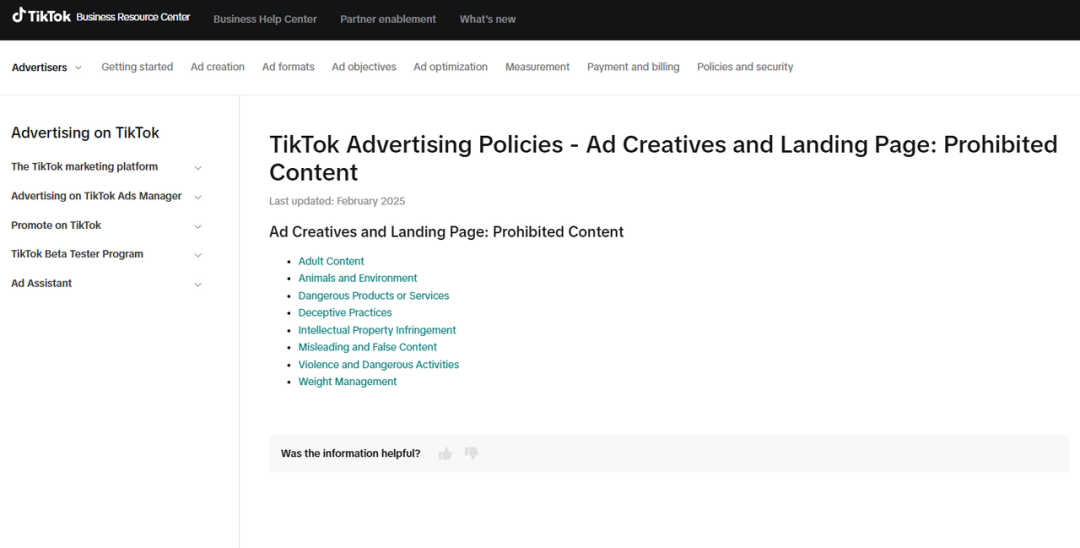The width and height of the screenshot is (1080, 548).
Task: Open the Adult Content link
Action: (331, 261)
